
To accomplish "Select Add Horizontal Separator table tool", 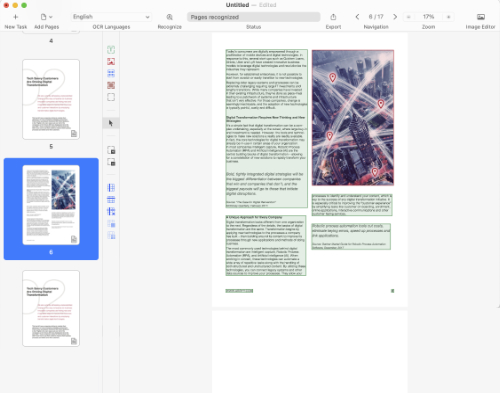I will tap(111, 200).
